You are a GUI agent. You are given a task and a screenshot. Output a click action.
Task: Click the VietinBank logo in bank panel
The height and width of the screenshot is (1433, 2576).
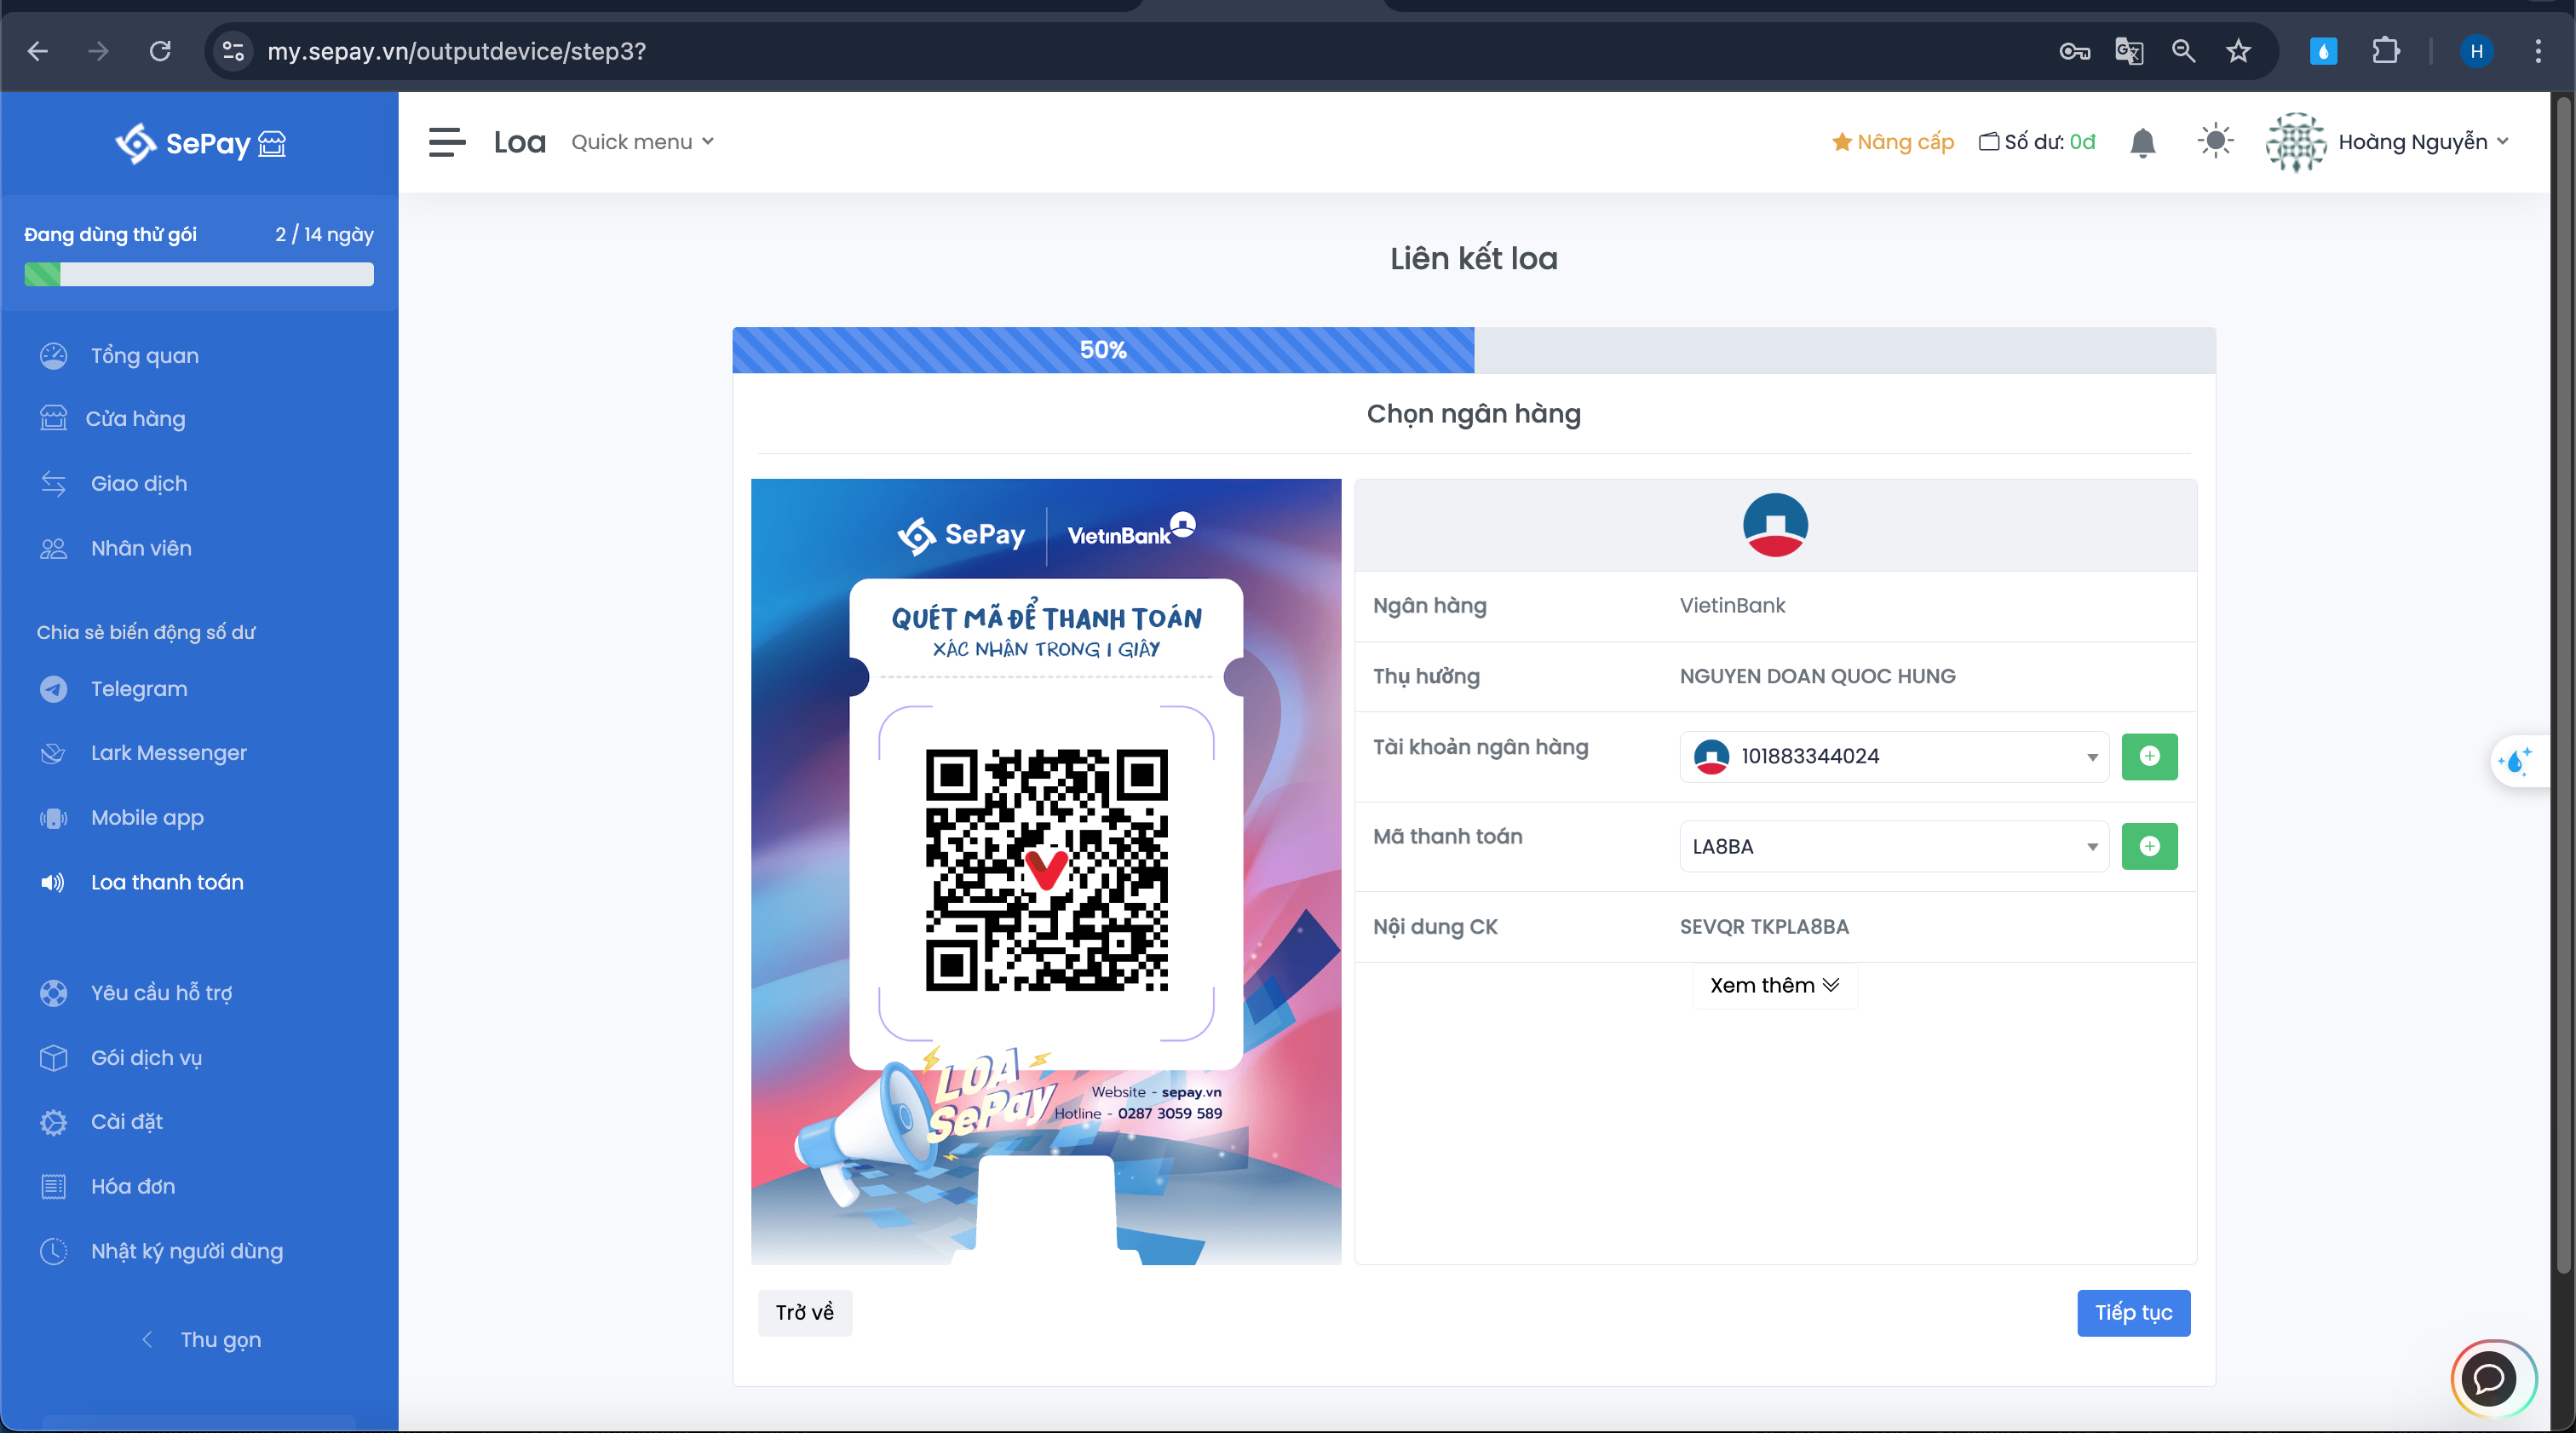click(x=1775, y=525)
